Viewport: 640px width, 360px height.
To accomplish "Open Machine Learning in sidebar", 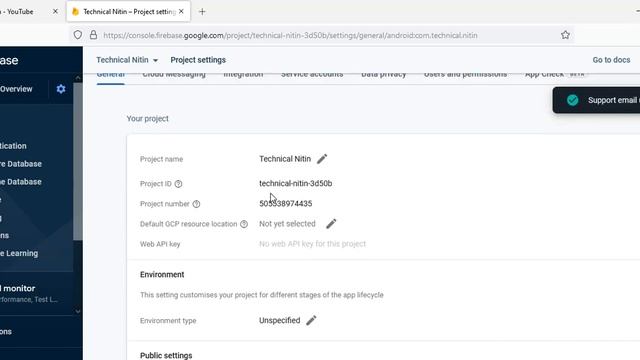I will [19, 253].
